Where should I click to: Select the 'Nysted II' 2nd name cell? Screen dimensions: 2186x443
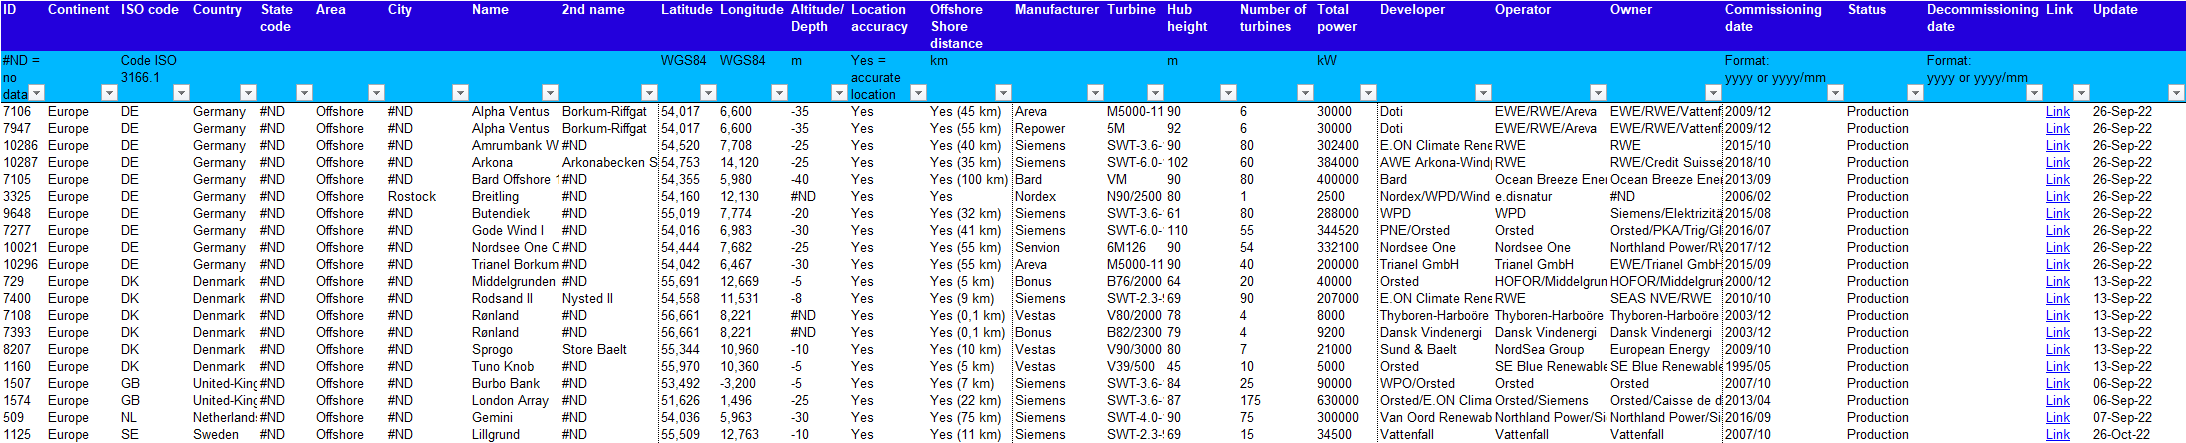pyautogui.click(x=608, y=299)
